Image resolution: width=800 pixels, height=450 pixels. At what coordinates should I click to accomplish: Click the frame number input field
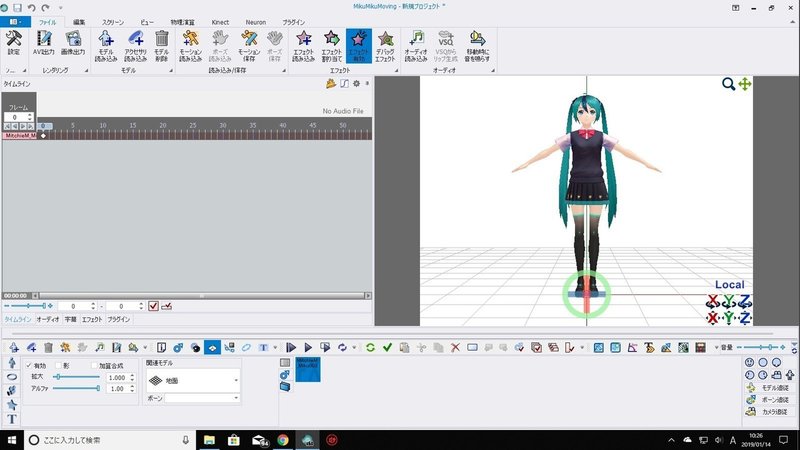(x=15, y=117)
